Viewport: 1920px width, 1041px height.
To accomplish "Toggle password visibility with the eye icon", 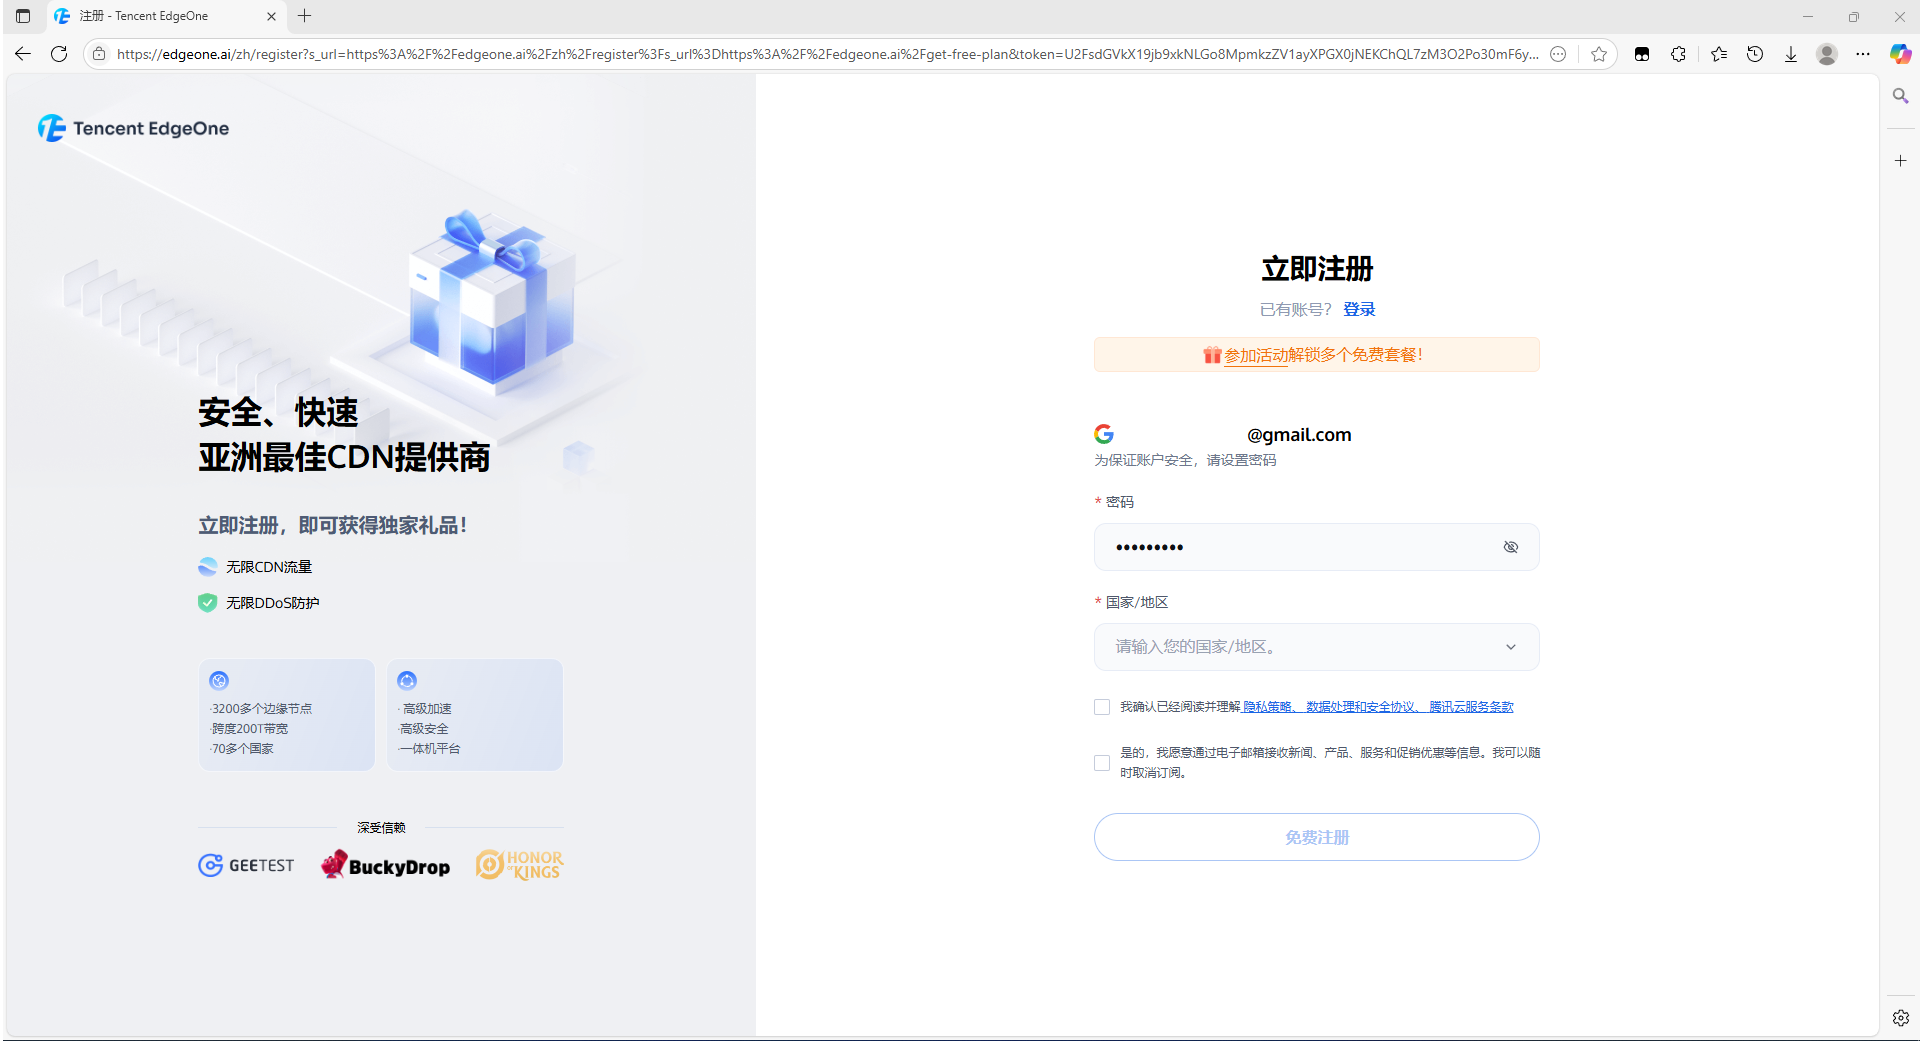I will [x=1511, y=547].
